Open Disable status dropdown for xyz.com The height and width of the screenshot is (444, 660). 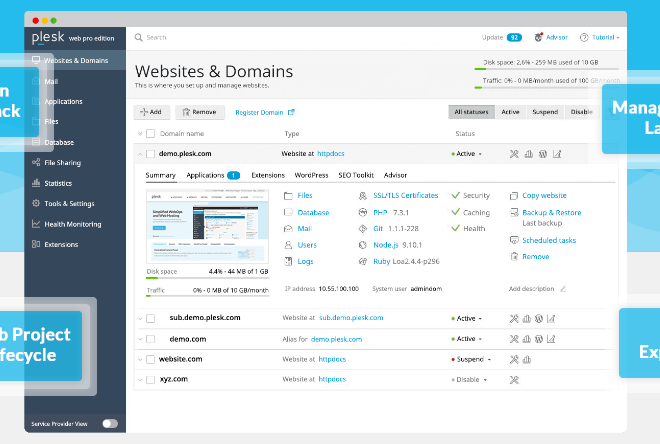click(x=469, y=380)
